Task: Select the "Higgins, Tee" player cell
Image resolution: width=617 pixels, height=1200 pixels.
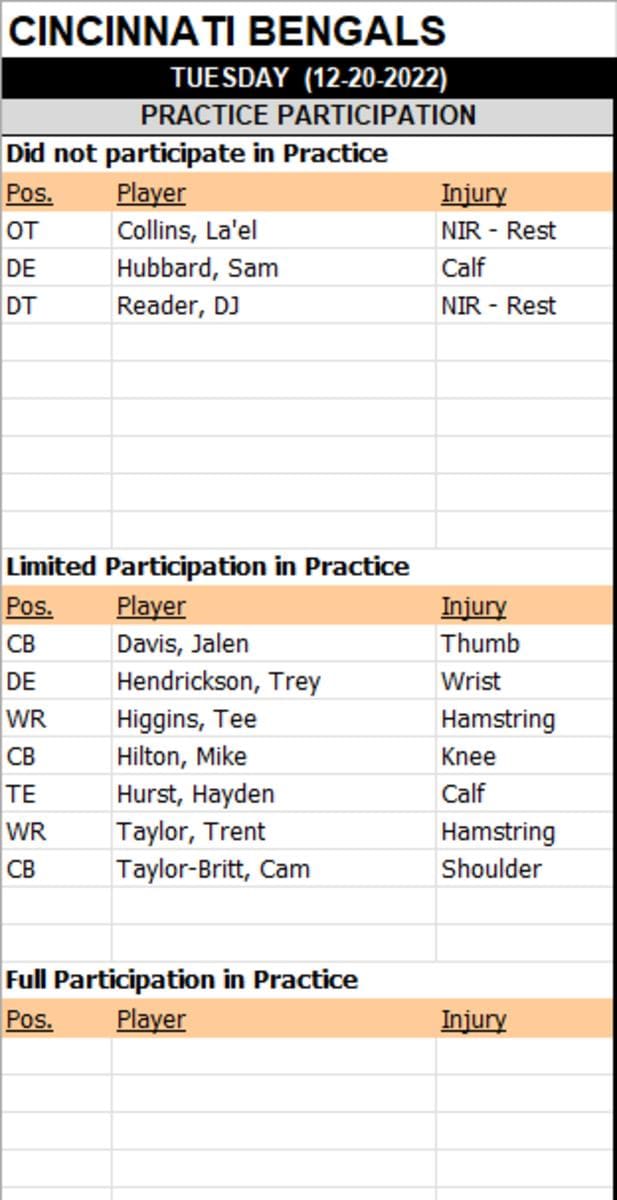Action: point(187,718)
